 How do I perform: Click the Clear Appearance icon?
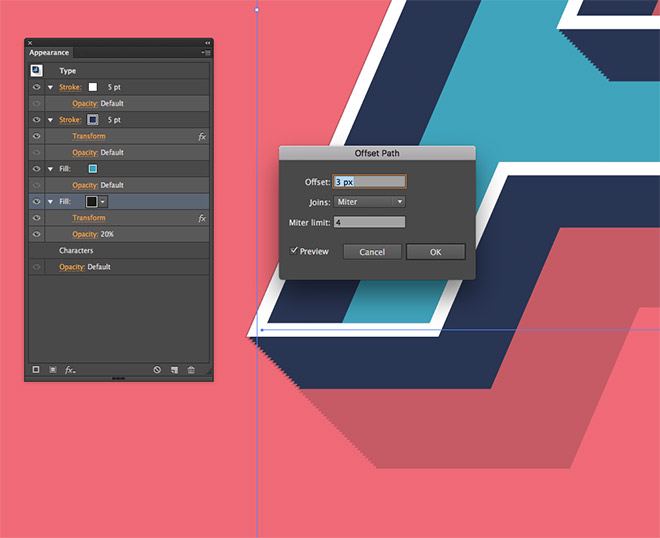(x=157, y=370)
